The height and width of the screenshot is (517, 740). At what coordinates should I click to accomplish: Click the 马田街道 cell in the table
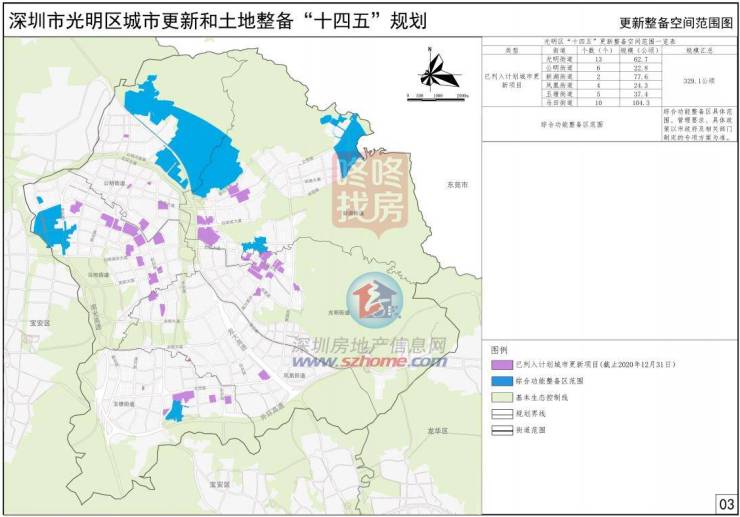tap(559, 102)
